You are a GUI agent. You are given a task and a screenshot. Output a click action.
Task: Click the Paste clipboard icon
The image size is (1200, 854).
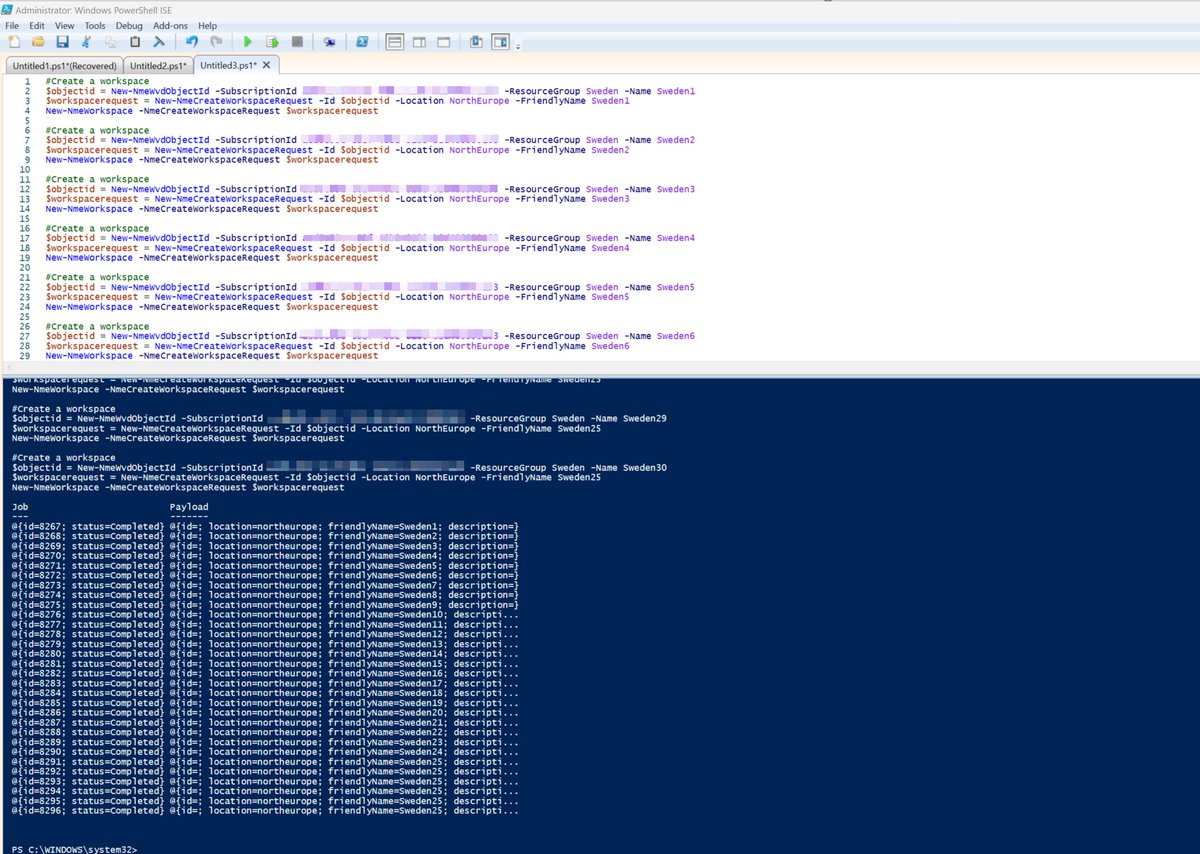click(134, 42)
